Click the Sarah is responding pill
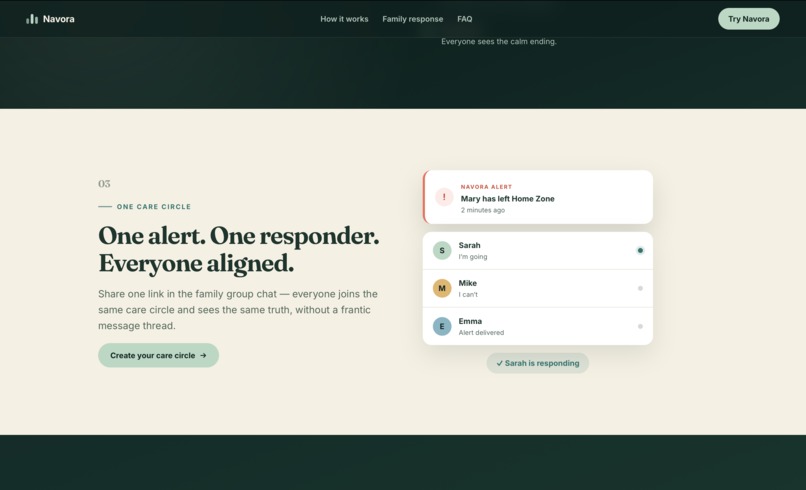Image resolution: width=806 pixels, height=490 pixels. pyautogui.click(x=537, y=363)
